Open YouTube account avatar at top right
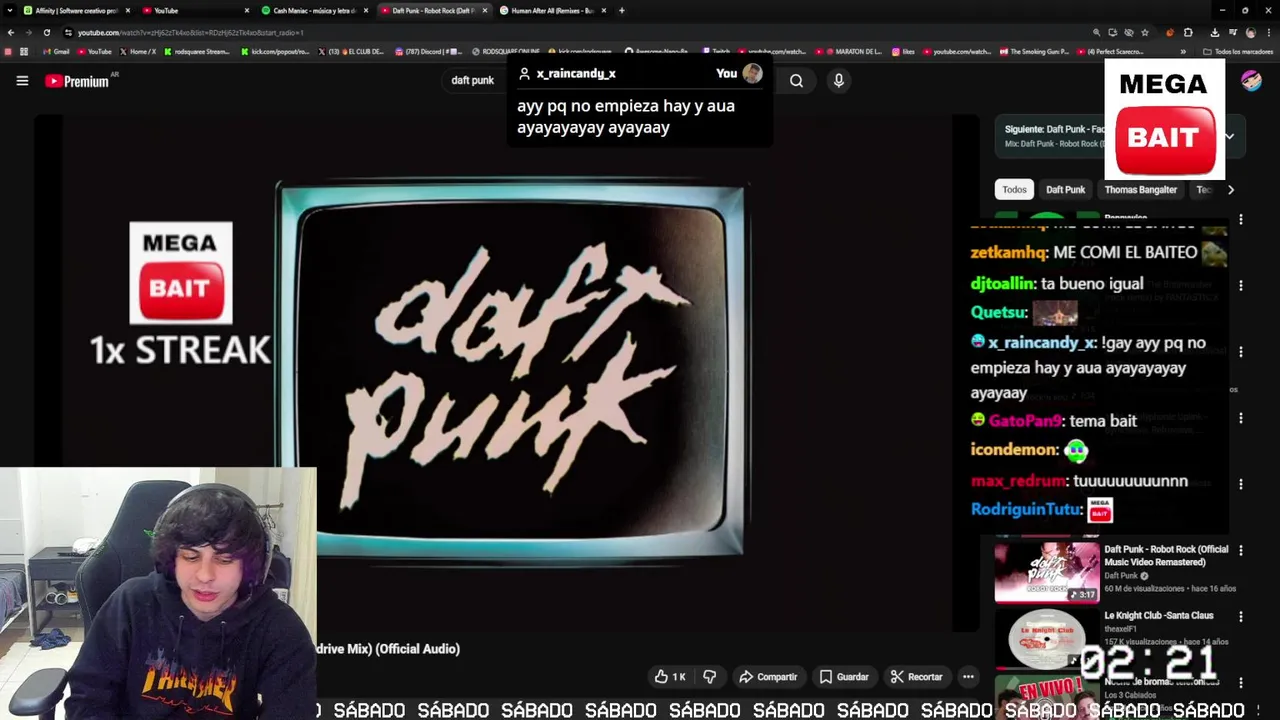The height and width of the screenshot is (720, 1280). (x=1251, y=81)
